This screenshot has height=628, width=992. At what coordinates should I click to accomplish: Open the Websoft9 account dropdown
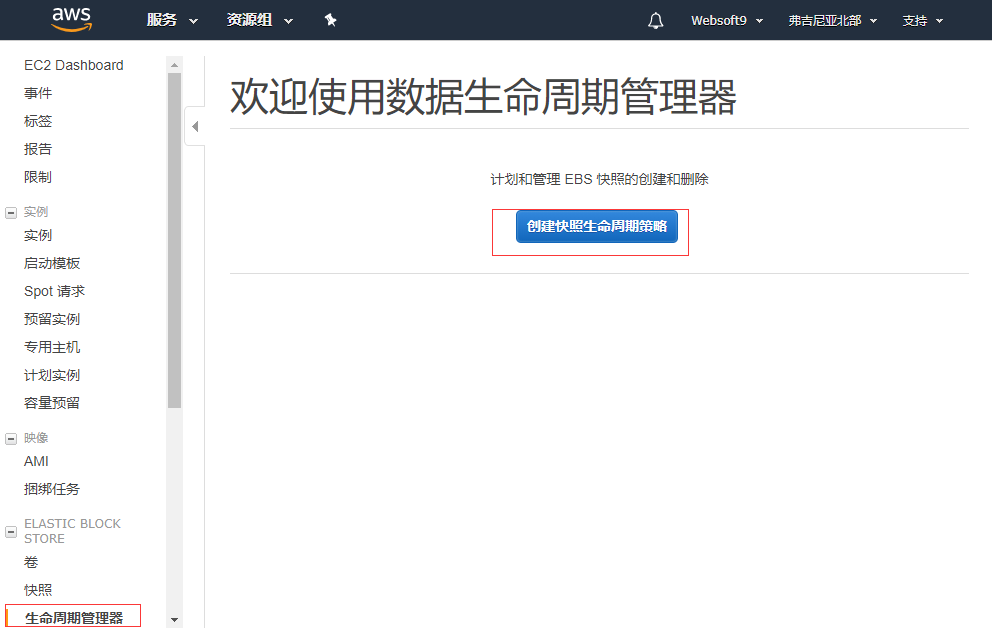point(726,20)
